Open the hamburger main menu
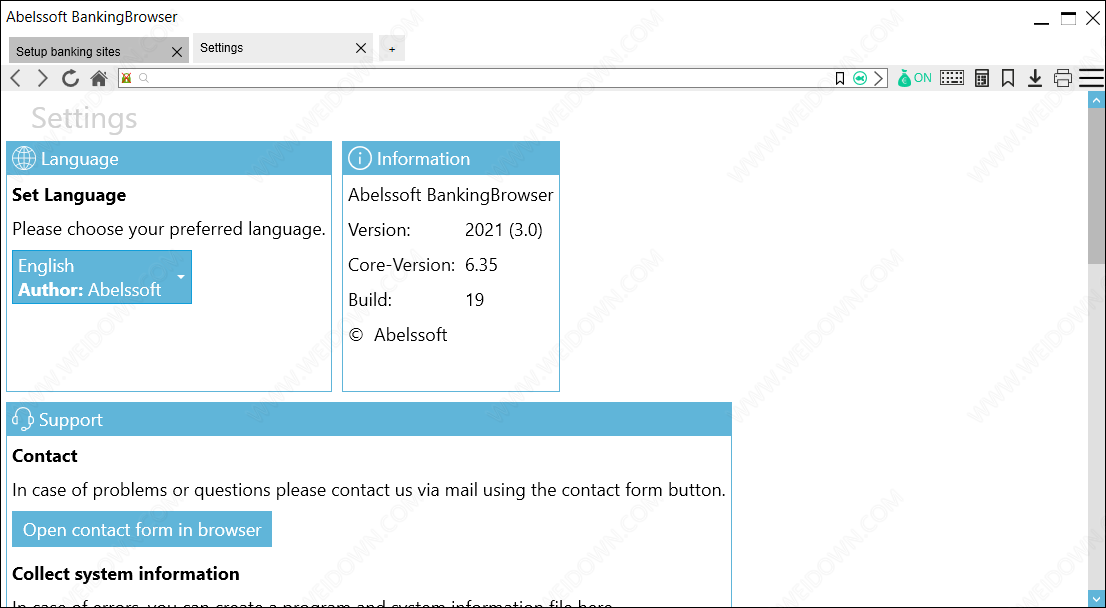This screenshot has height=608, width=1106. [1091, 78]
